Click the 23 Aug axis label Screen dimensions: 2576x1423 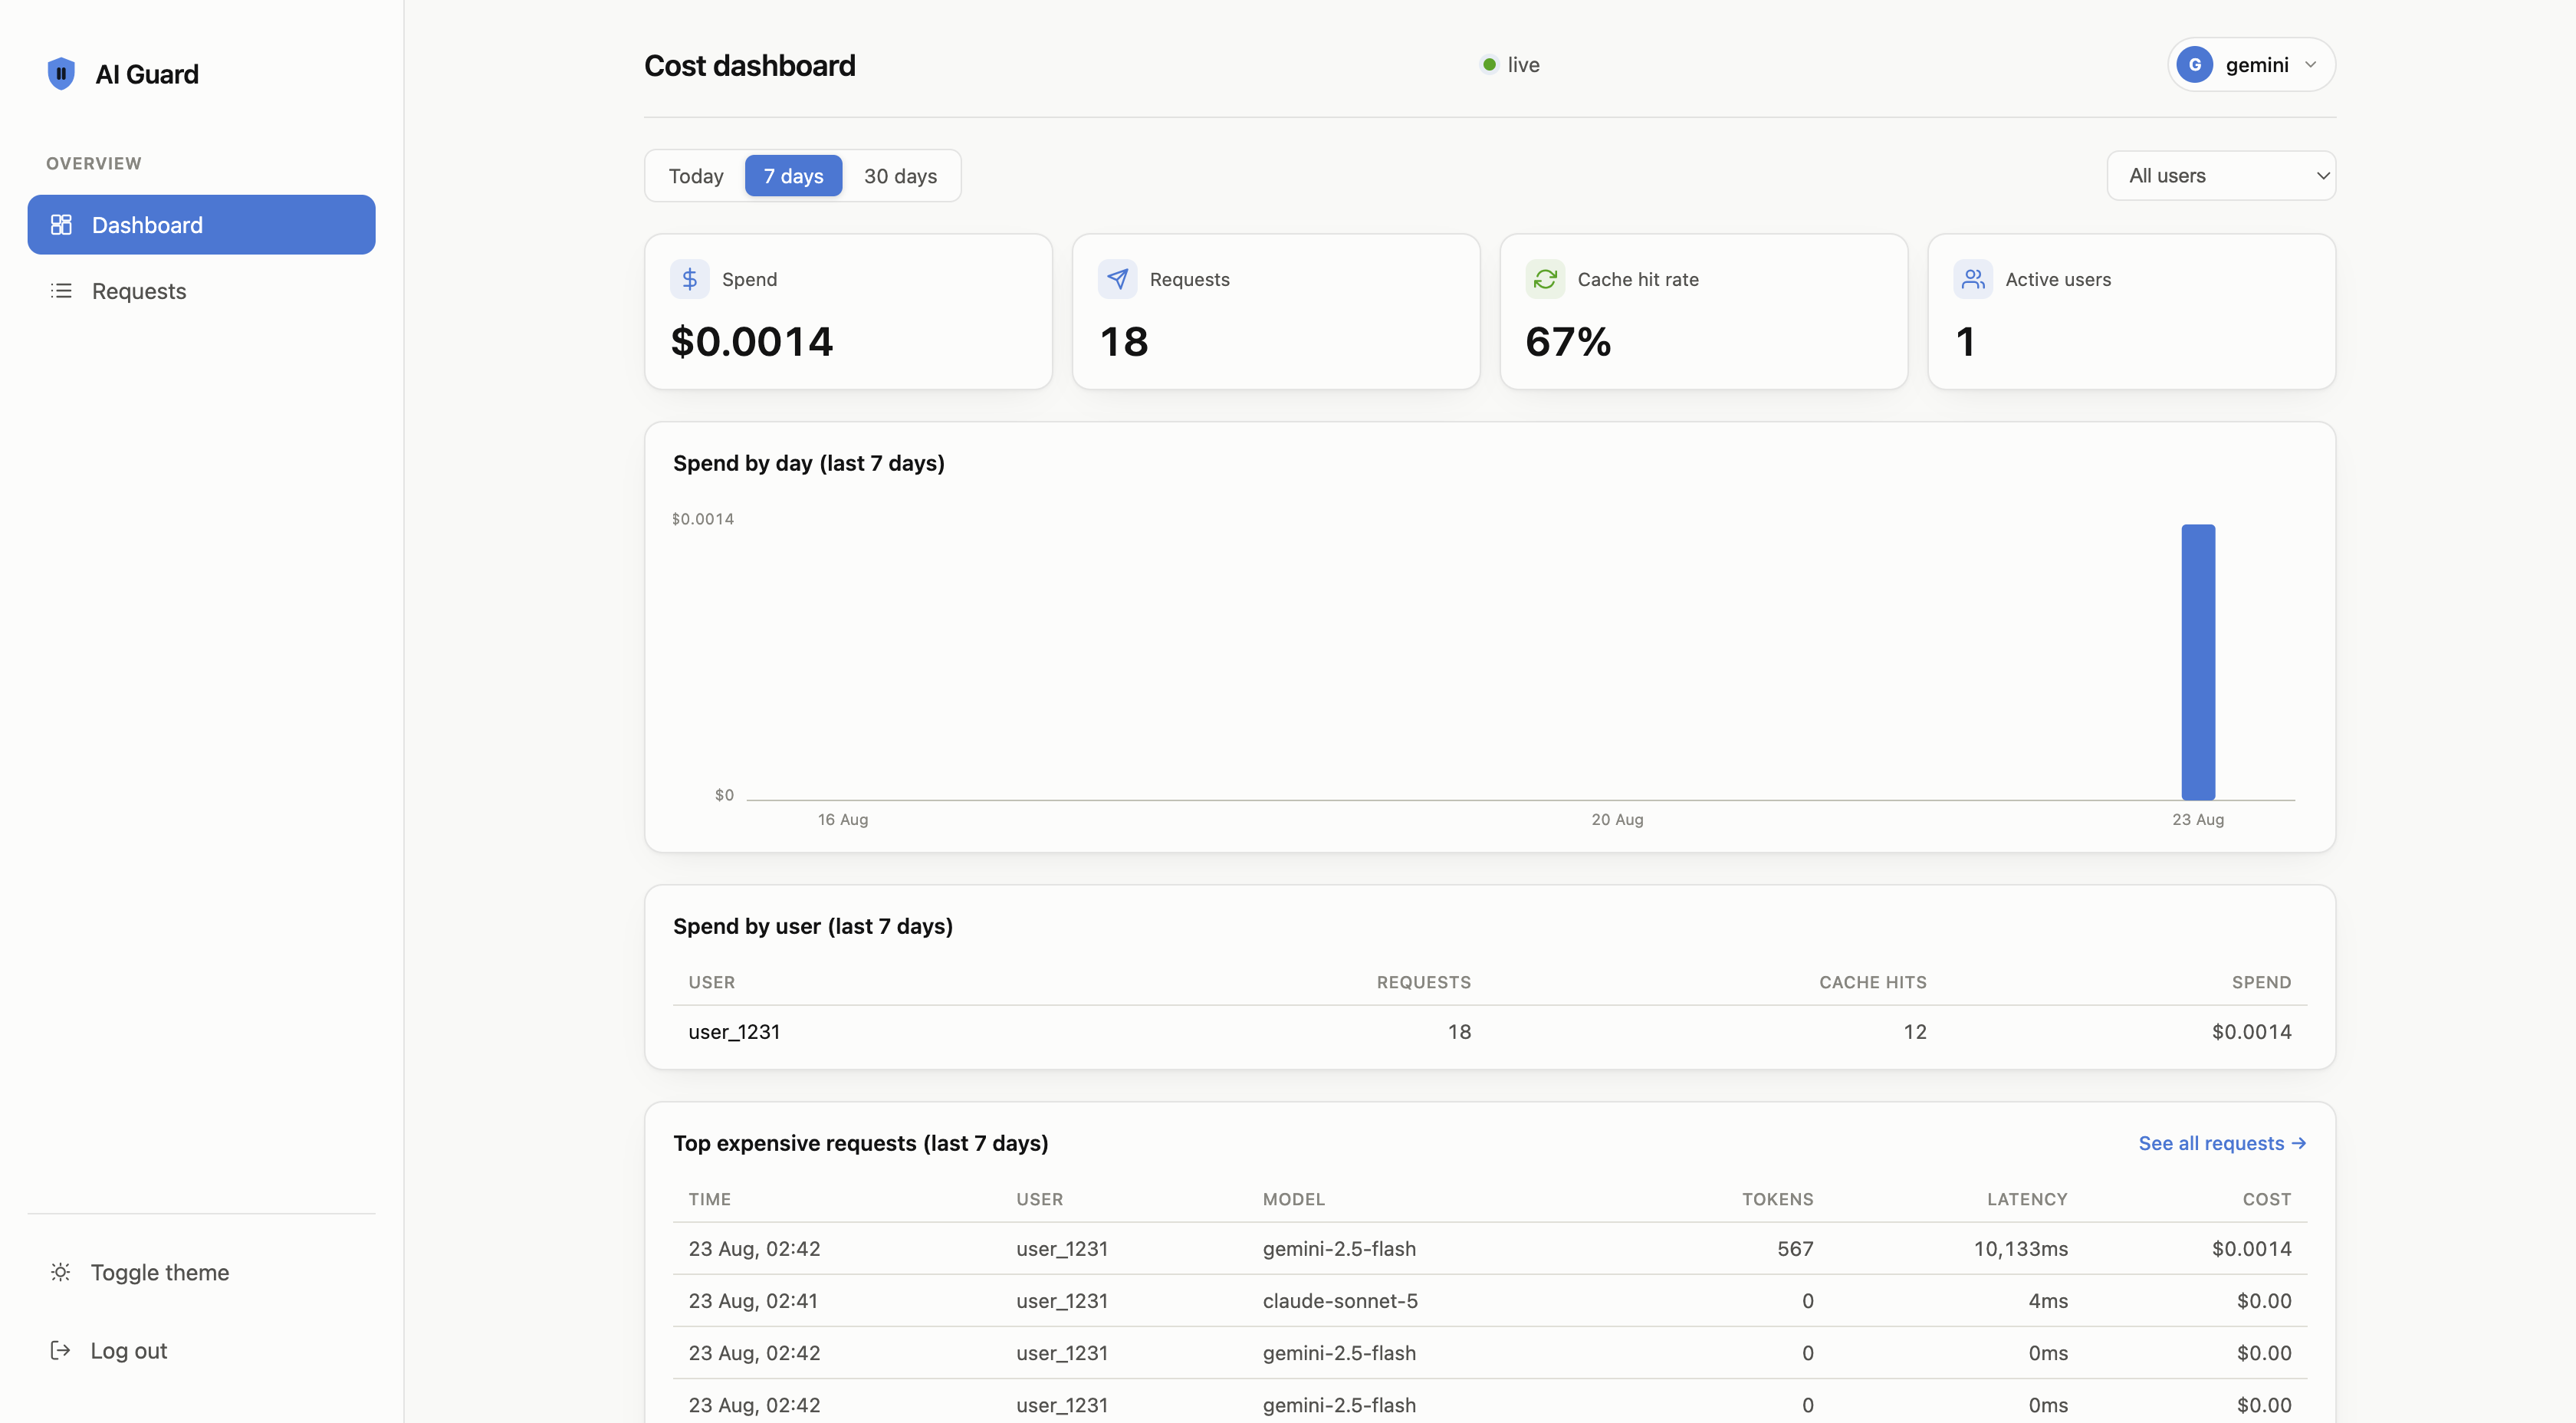click(x=2198, y=819)
